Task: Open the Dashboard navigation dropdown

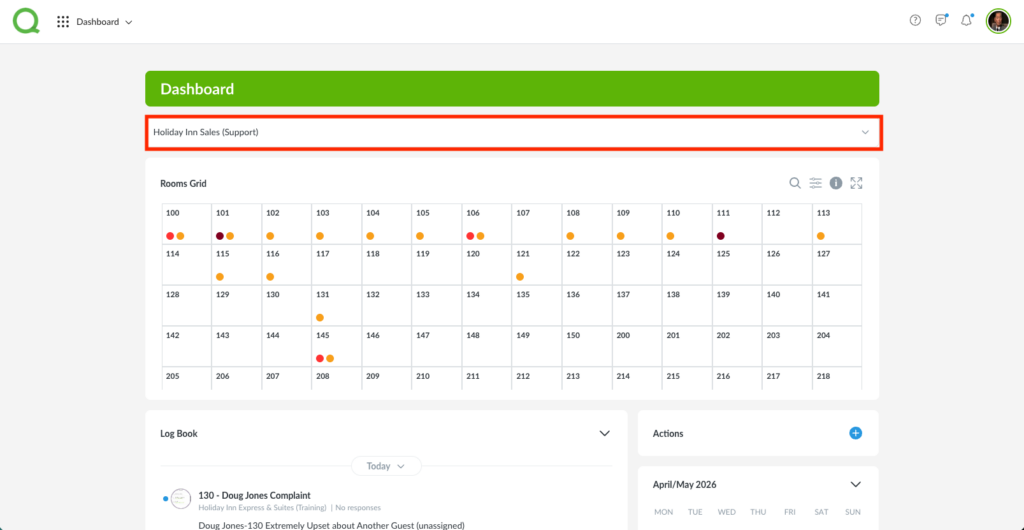Action: pos(104,22)
